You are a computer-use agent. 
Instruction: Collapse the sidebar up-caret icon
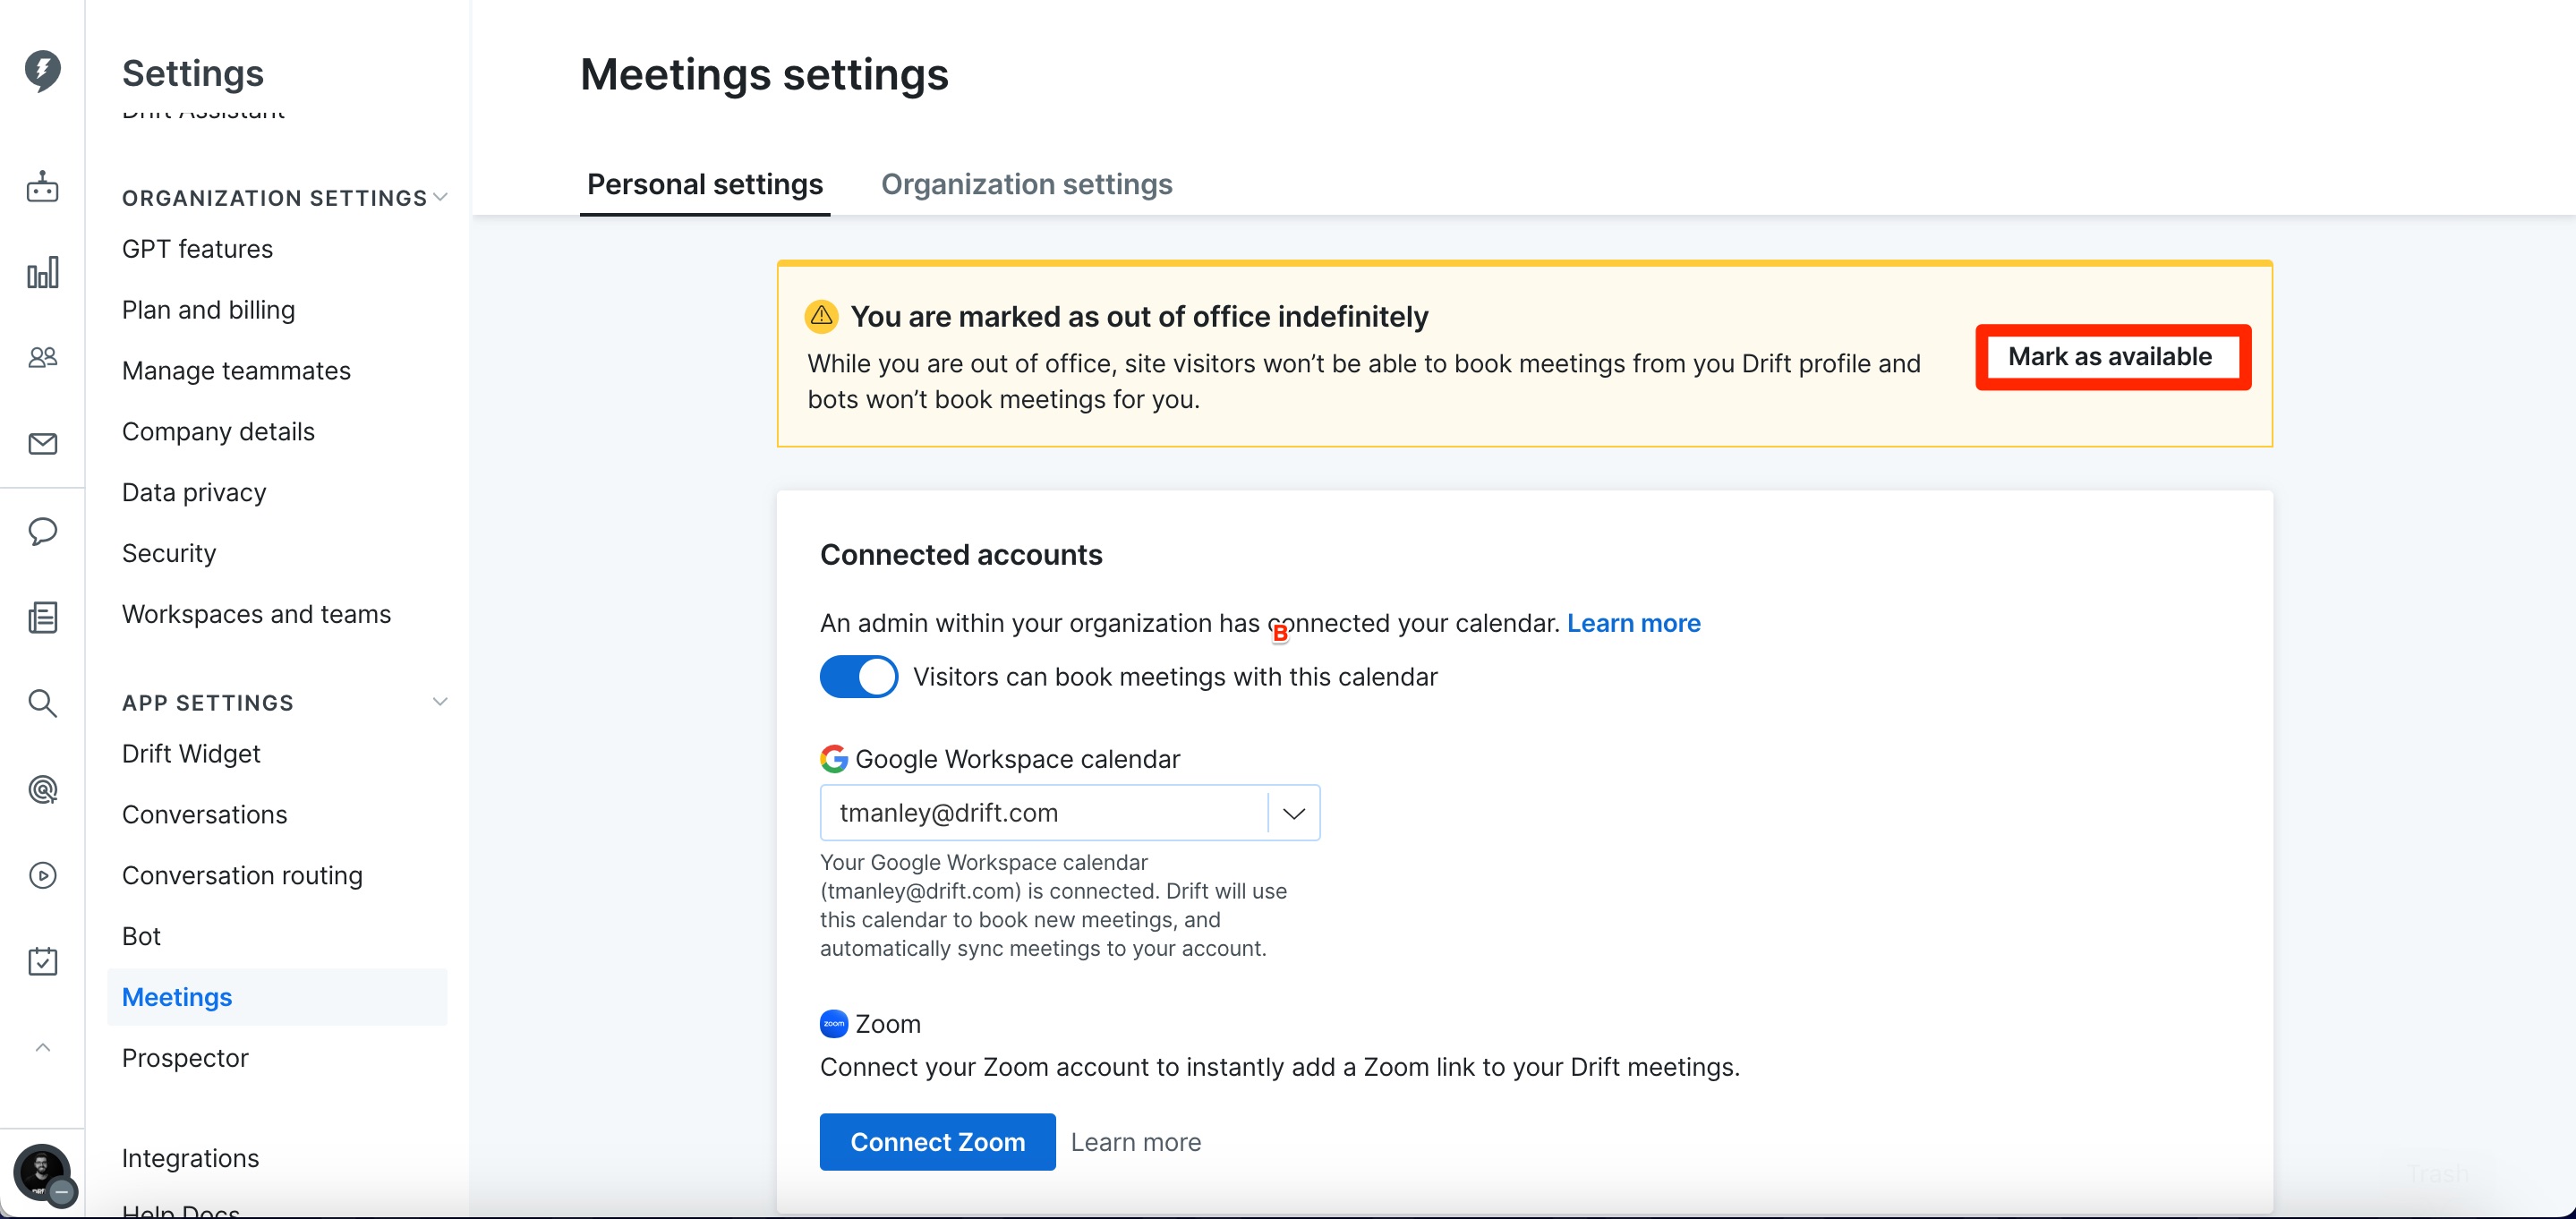[x=42, y=1047]
